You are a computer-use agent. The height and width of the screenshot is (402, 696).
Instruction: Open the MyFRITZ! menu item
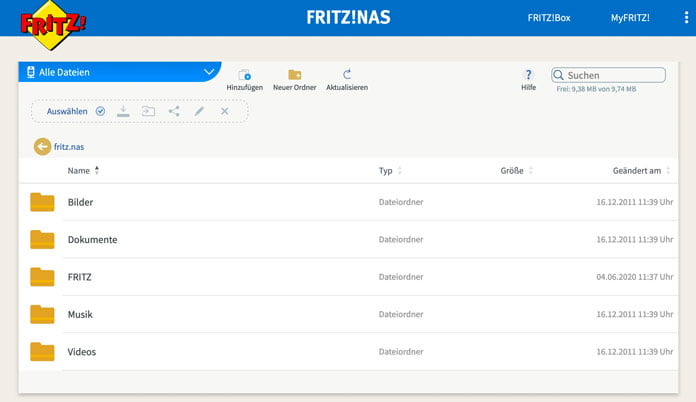[630, 18]
